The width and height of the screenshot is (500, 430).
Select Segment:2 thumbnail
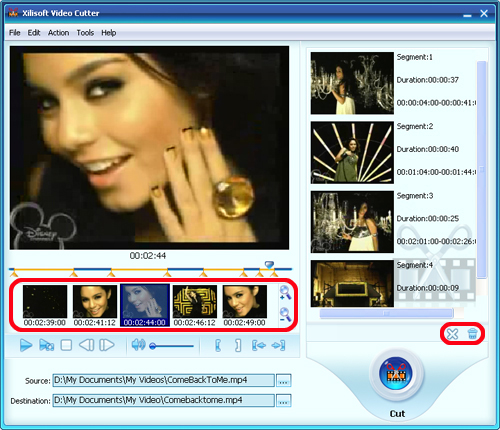pos(352,153)
